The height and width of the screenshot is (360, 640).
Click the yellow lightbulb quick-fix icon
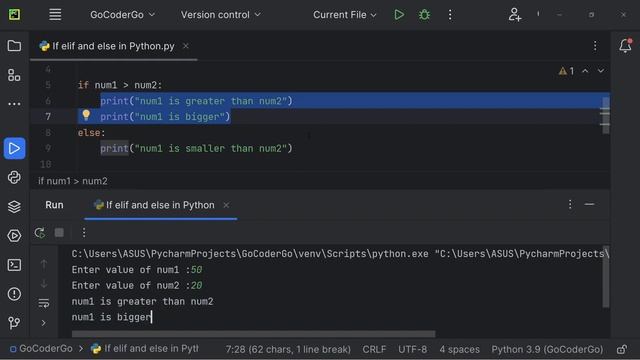[86, 115]
